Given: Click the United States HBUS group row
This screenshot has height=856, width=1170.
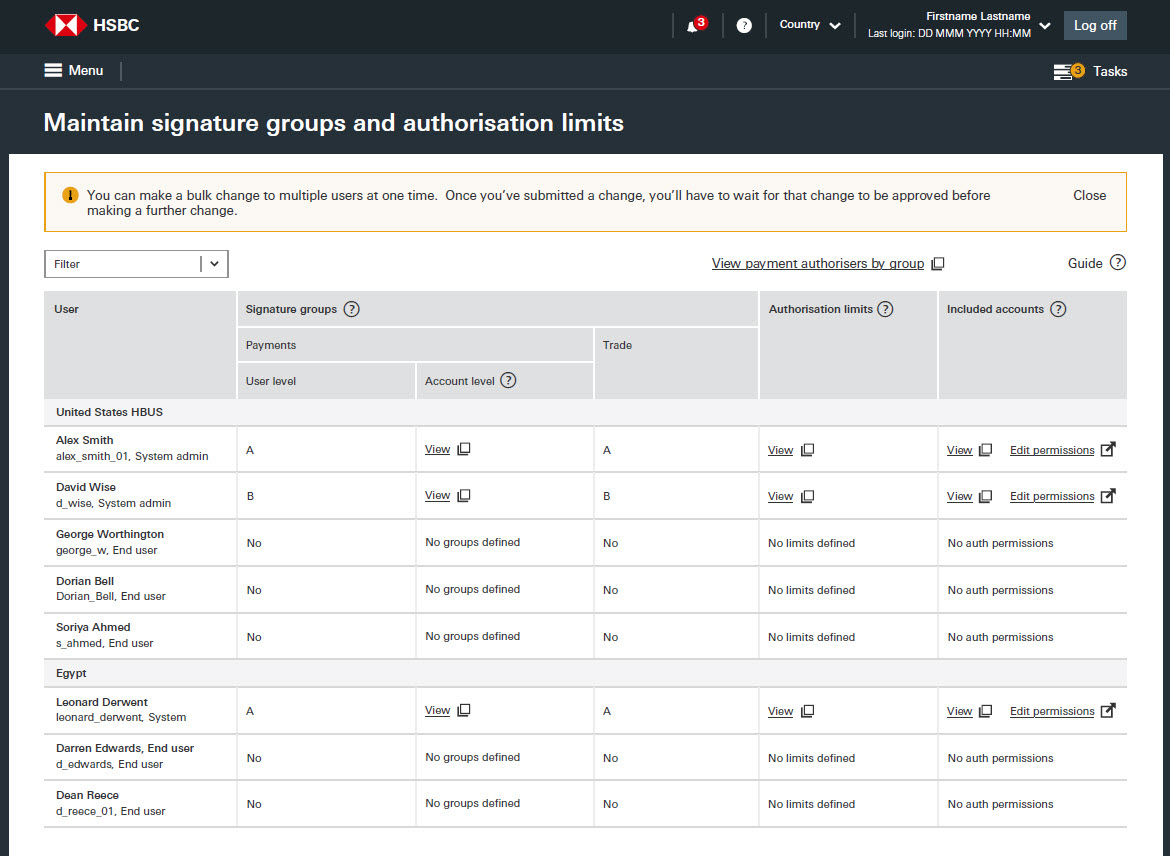Looking at the screenshot, I should [x=585, y=412].
